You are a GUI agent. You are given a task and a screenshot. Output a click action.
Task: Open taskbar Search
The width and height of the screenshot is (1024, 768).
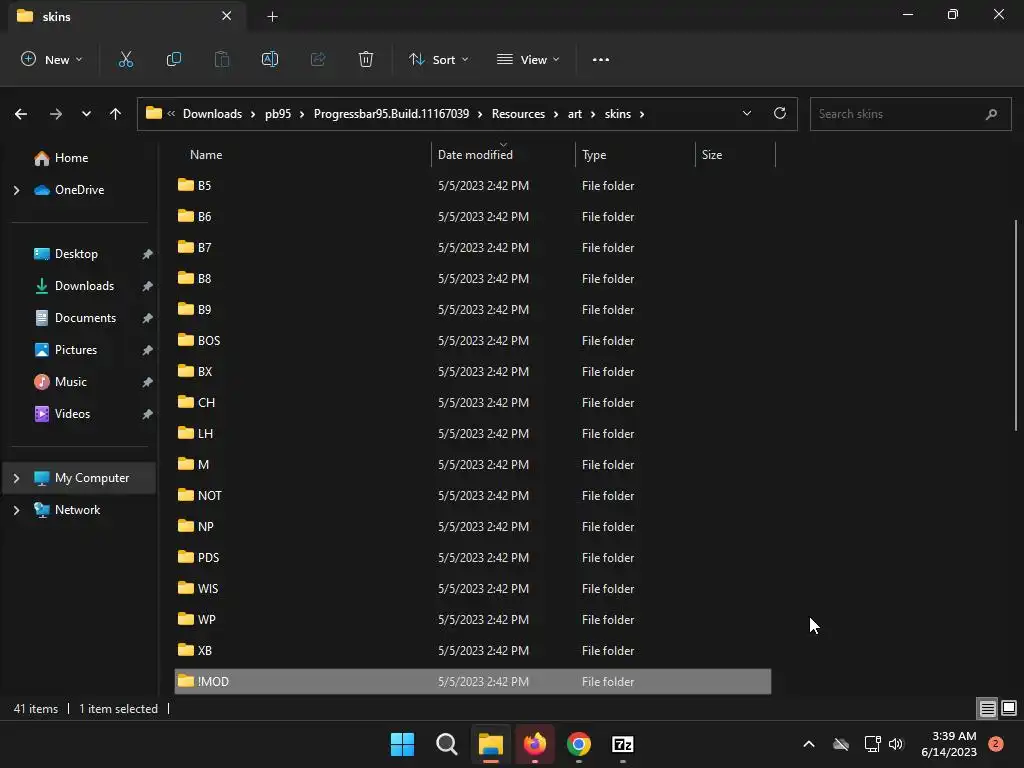(447, 744)
